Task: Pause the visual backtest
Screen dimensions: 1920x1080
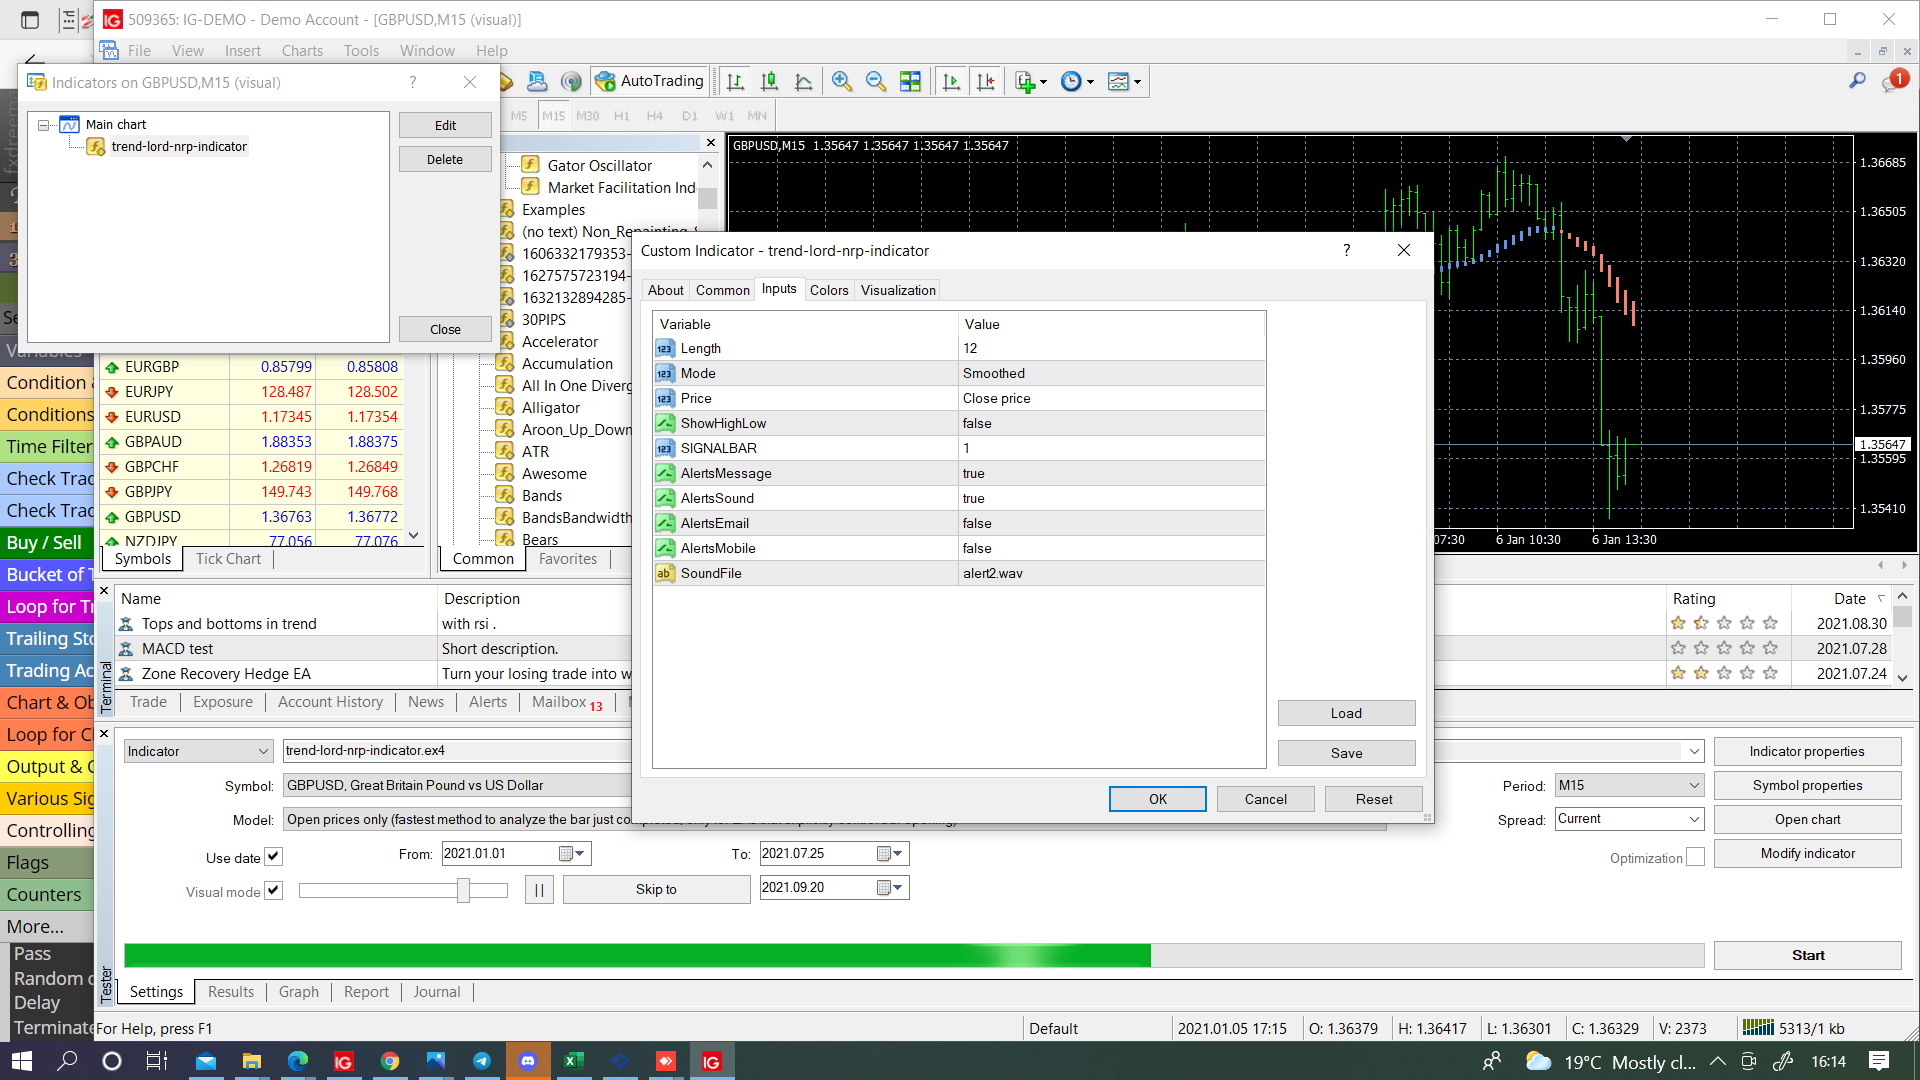Action: (539, 889)
